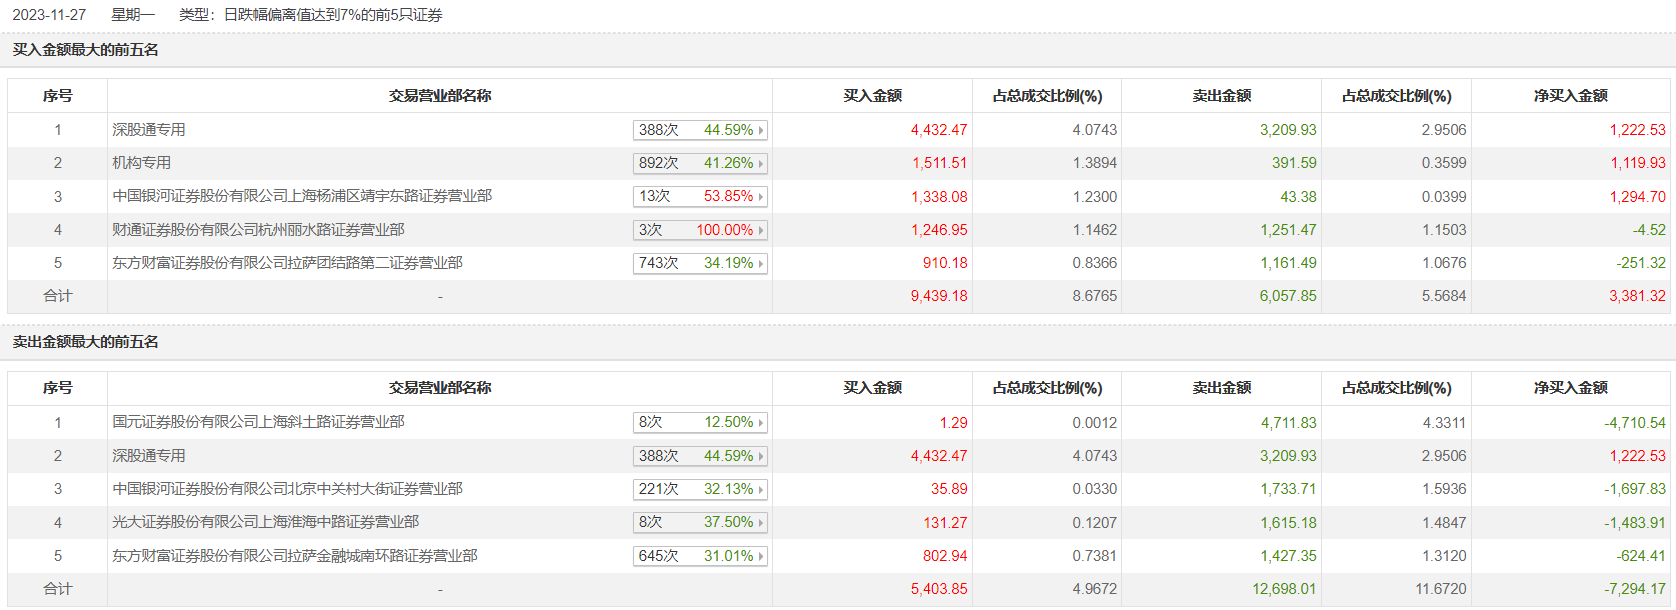Click the arrow on 8次 37.50% badge
1676x610 pixels.
point(761,522)
